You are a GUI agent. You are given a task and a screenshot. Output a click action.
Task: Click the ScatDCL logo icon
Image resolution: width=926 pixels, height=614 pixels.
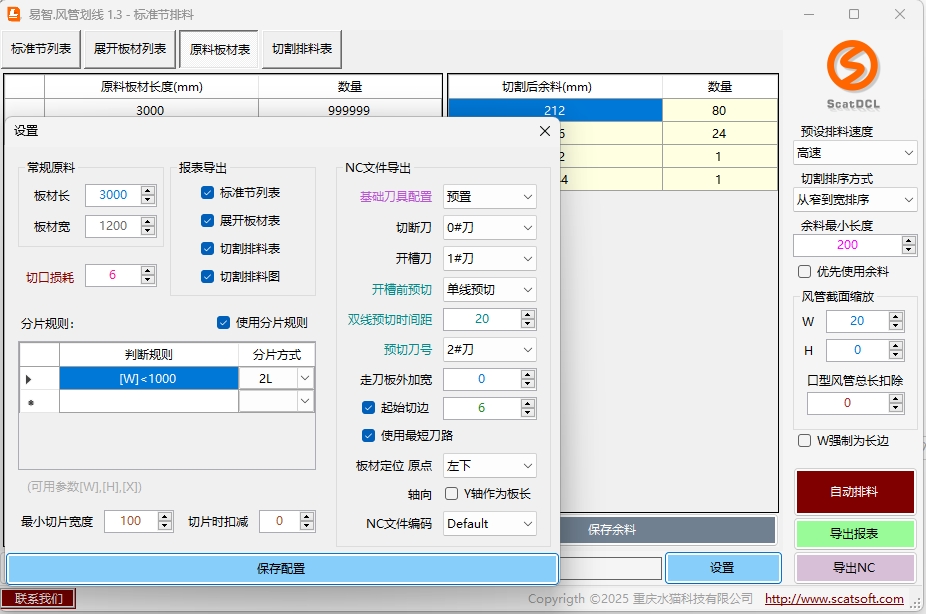(853, 66)
